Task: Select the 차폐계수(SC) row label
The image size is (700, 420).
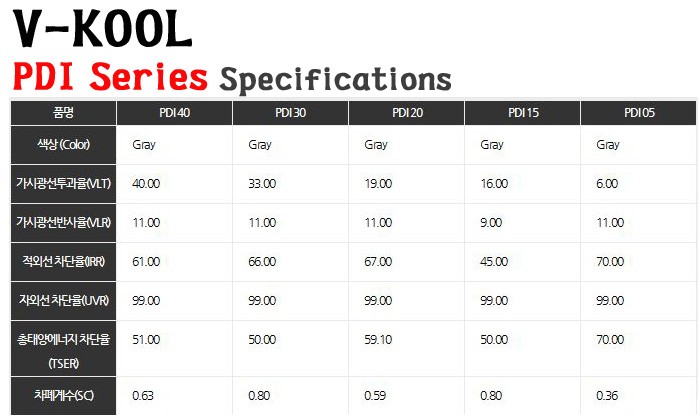Action: (64, 396)
